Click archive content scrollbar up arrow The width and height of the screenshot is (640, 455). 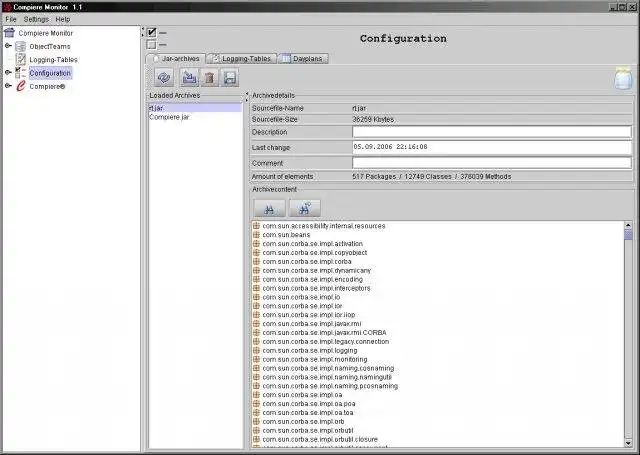(x=628, y=225)
